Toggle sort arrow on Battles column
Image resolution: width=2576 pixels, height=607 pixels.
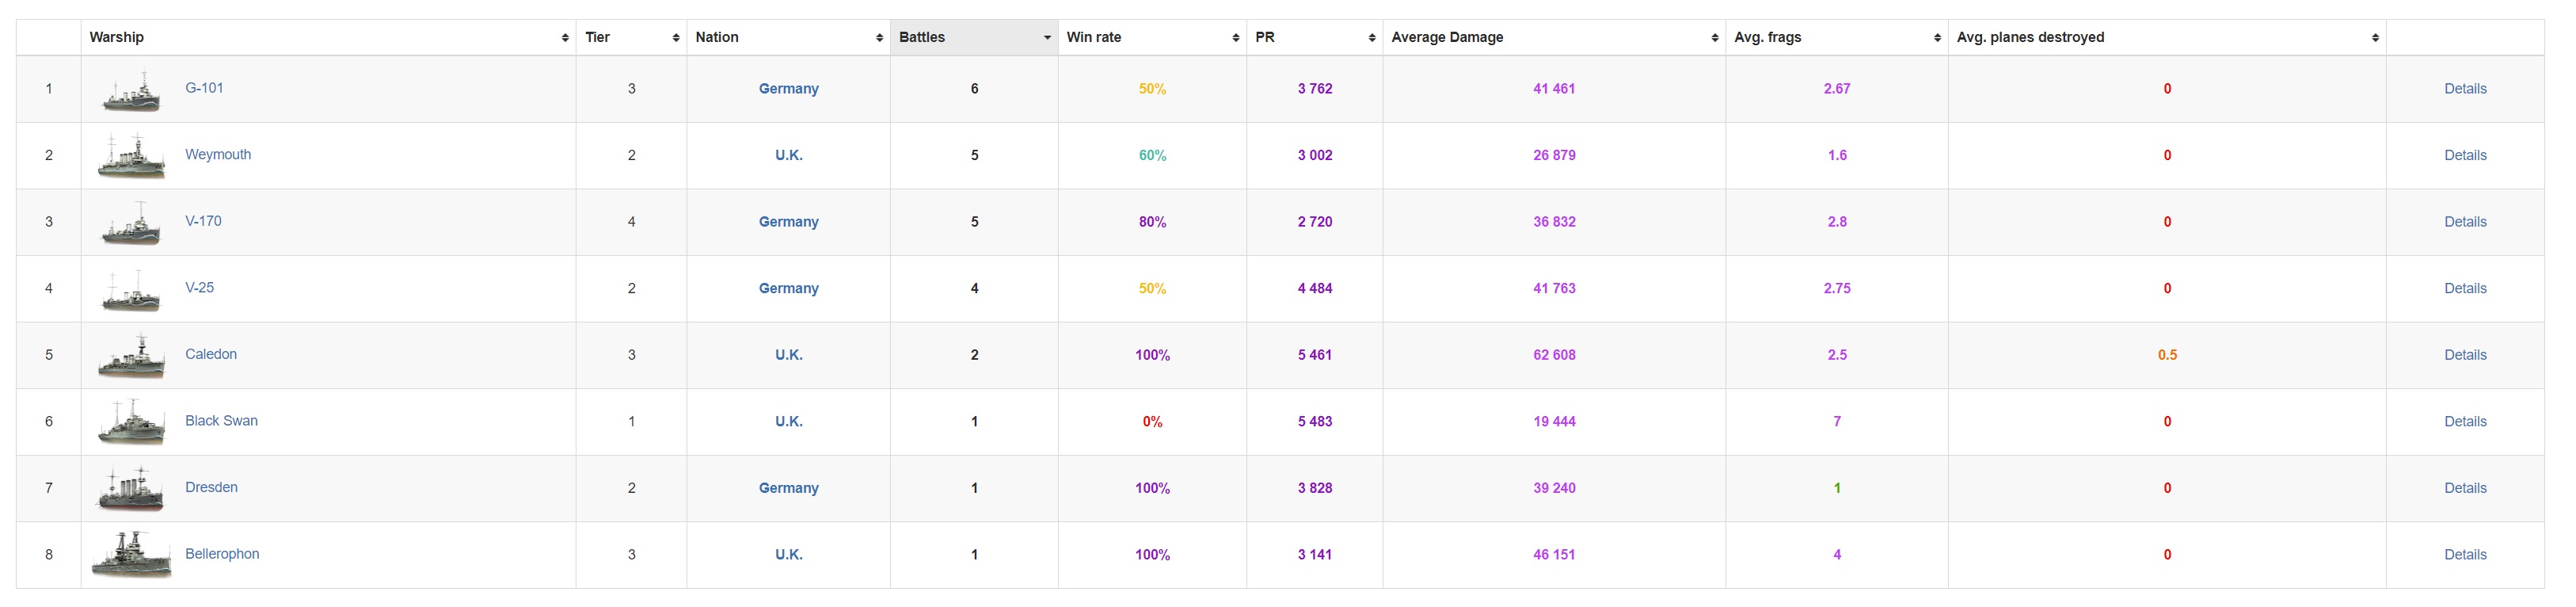pyautogui.click(x=1047, y=38)
